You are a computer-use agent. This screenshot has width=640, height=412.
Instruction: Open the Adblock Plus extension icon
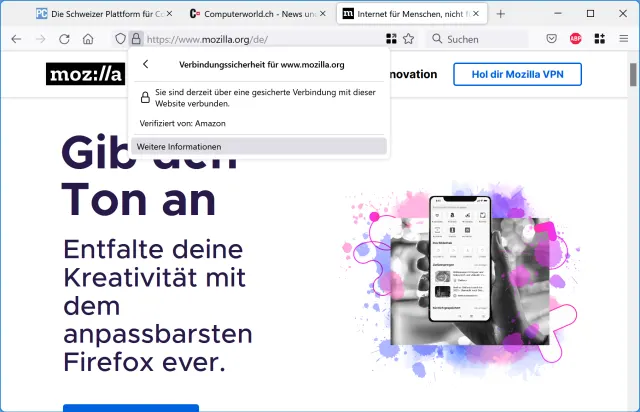click(576, 39)
